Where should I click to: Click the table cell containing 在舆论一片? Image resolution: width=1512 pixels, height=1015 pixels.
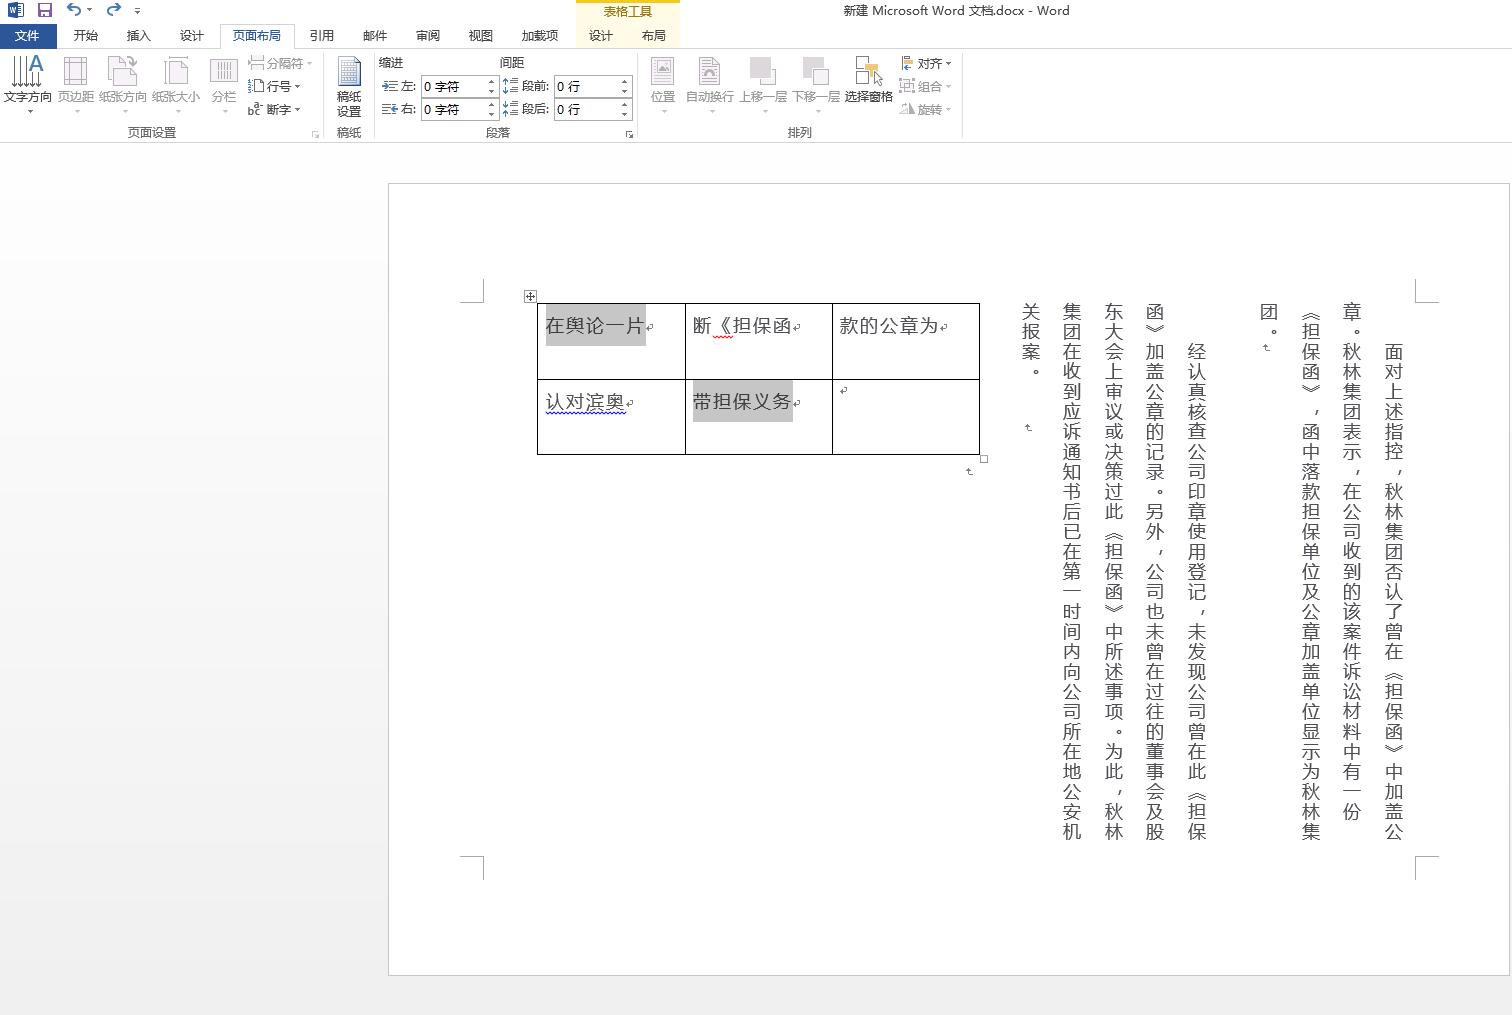tap(611, 341)
